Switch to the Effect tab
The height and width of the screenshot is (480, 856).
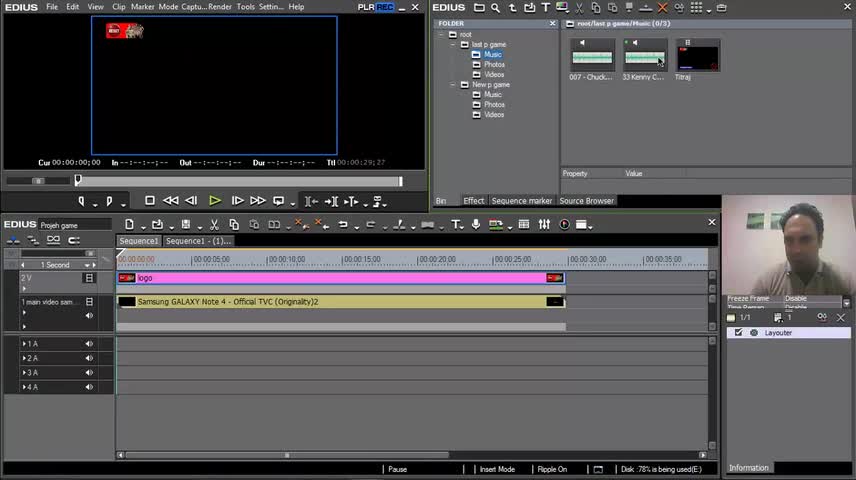473,201
